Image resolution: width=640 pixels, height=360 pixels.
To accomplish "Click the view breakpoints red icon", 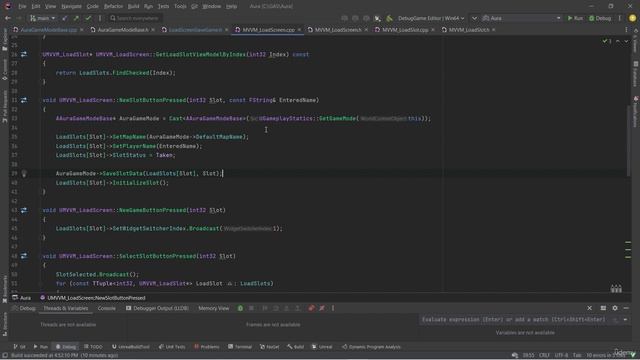I will (311, 309).
